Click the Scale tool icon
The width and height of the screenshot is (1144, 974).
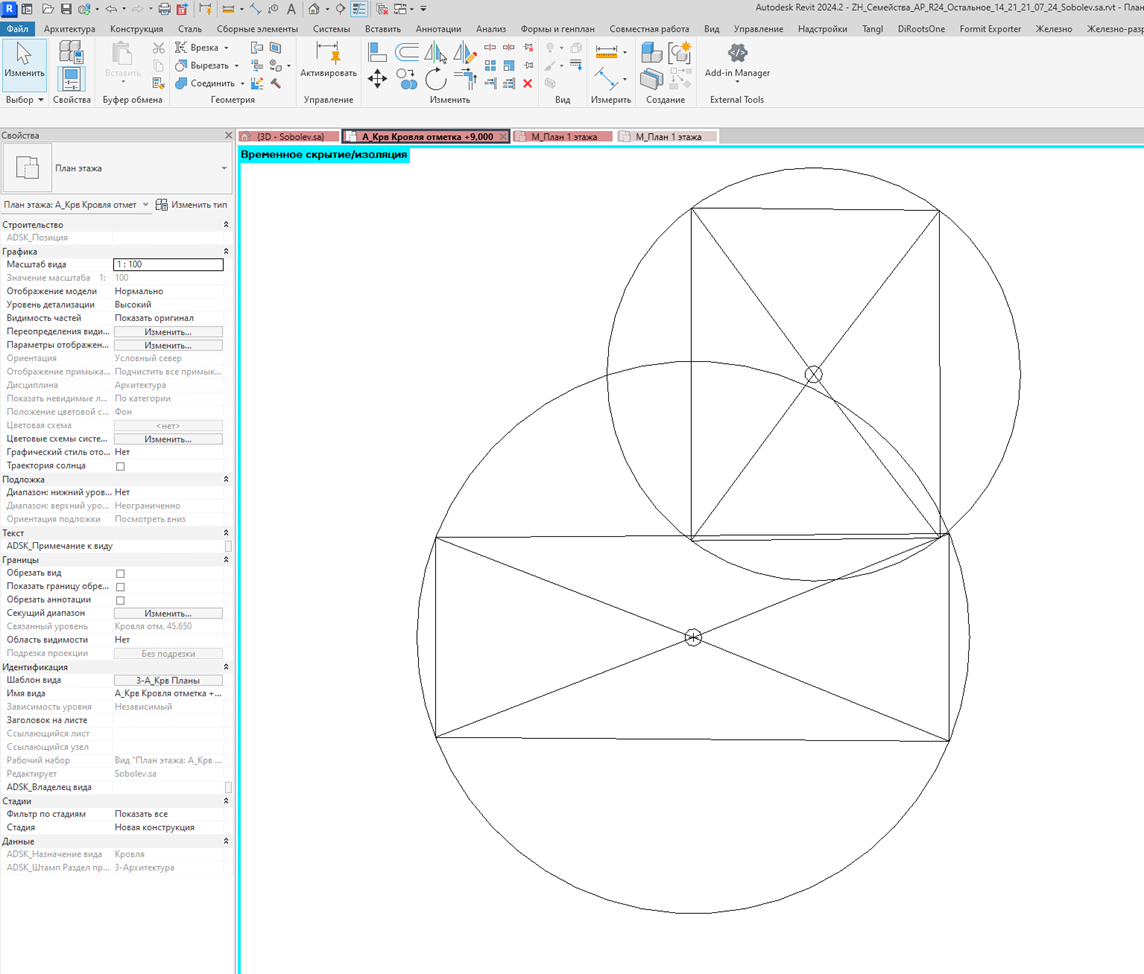tap(509, 66)
